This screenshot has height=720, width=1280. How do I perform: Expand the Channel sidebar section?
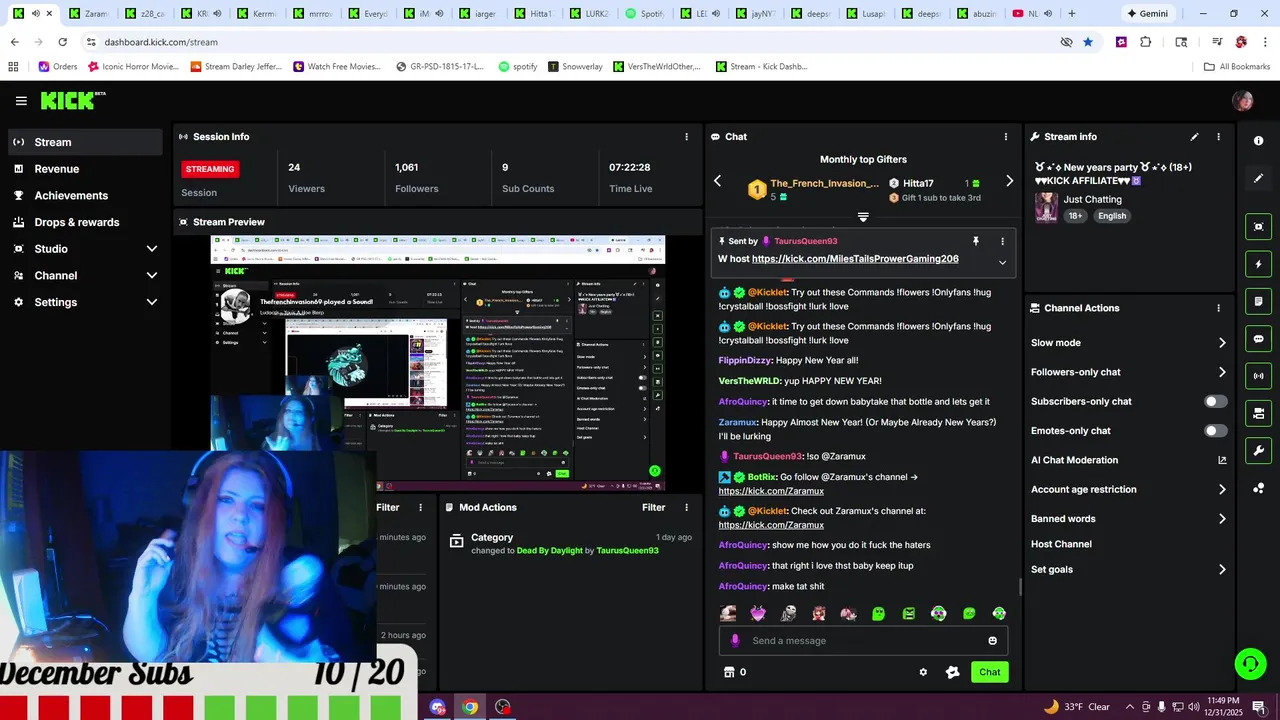(x=152, y=276)
